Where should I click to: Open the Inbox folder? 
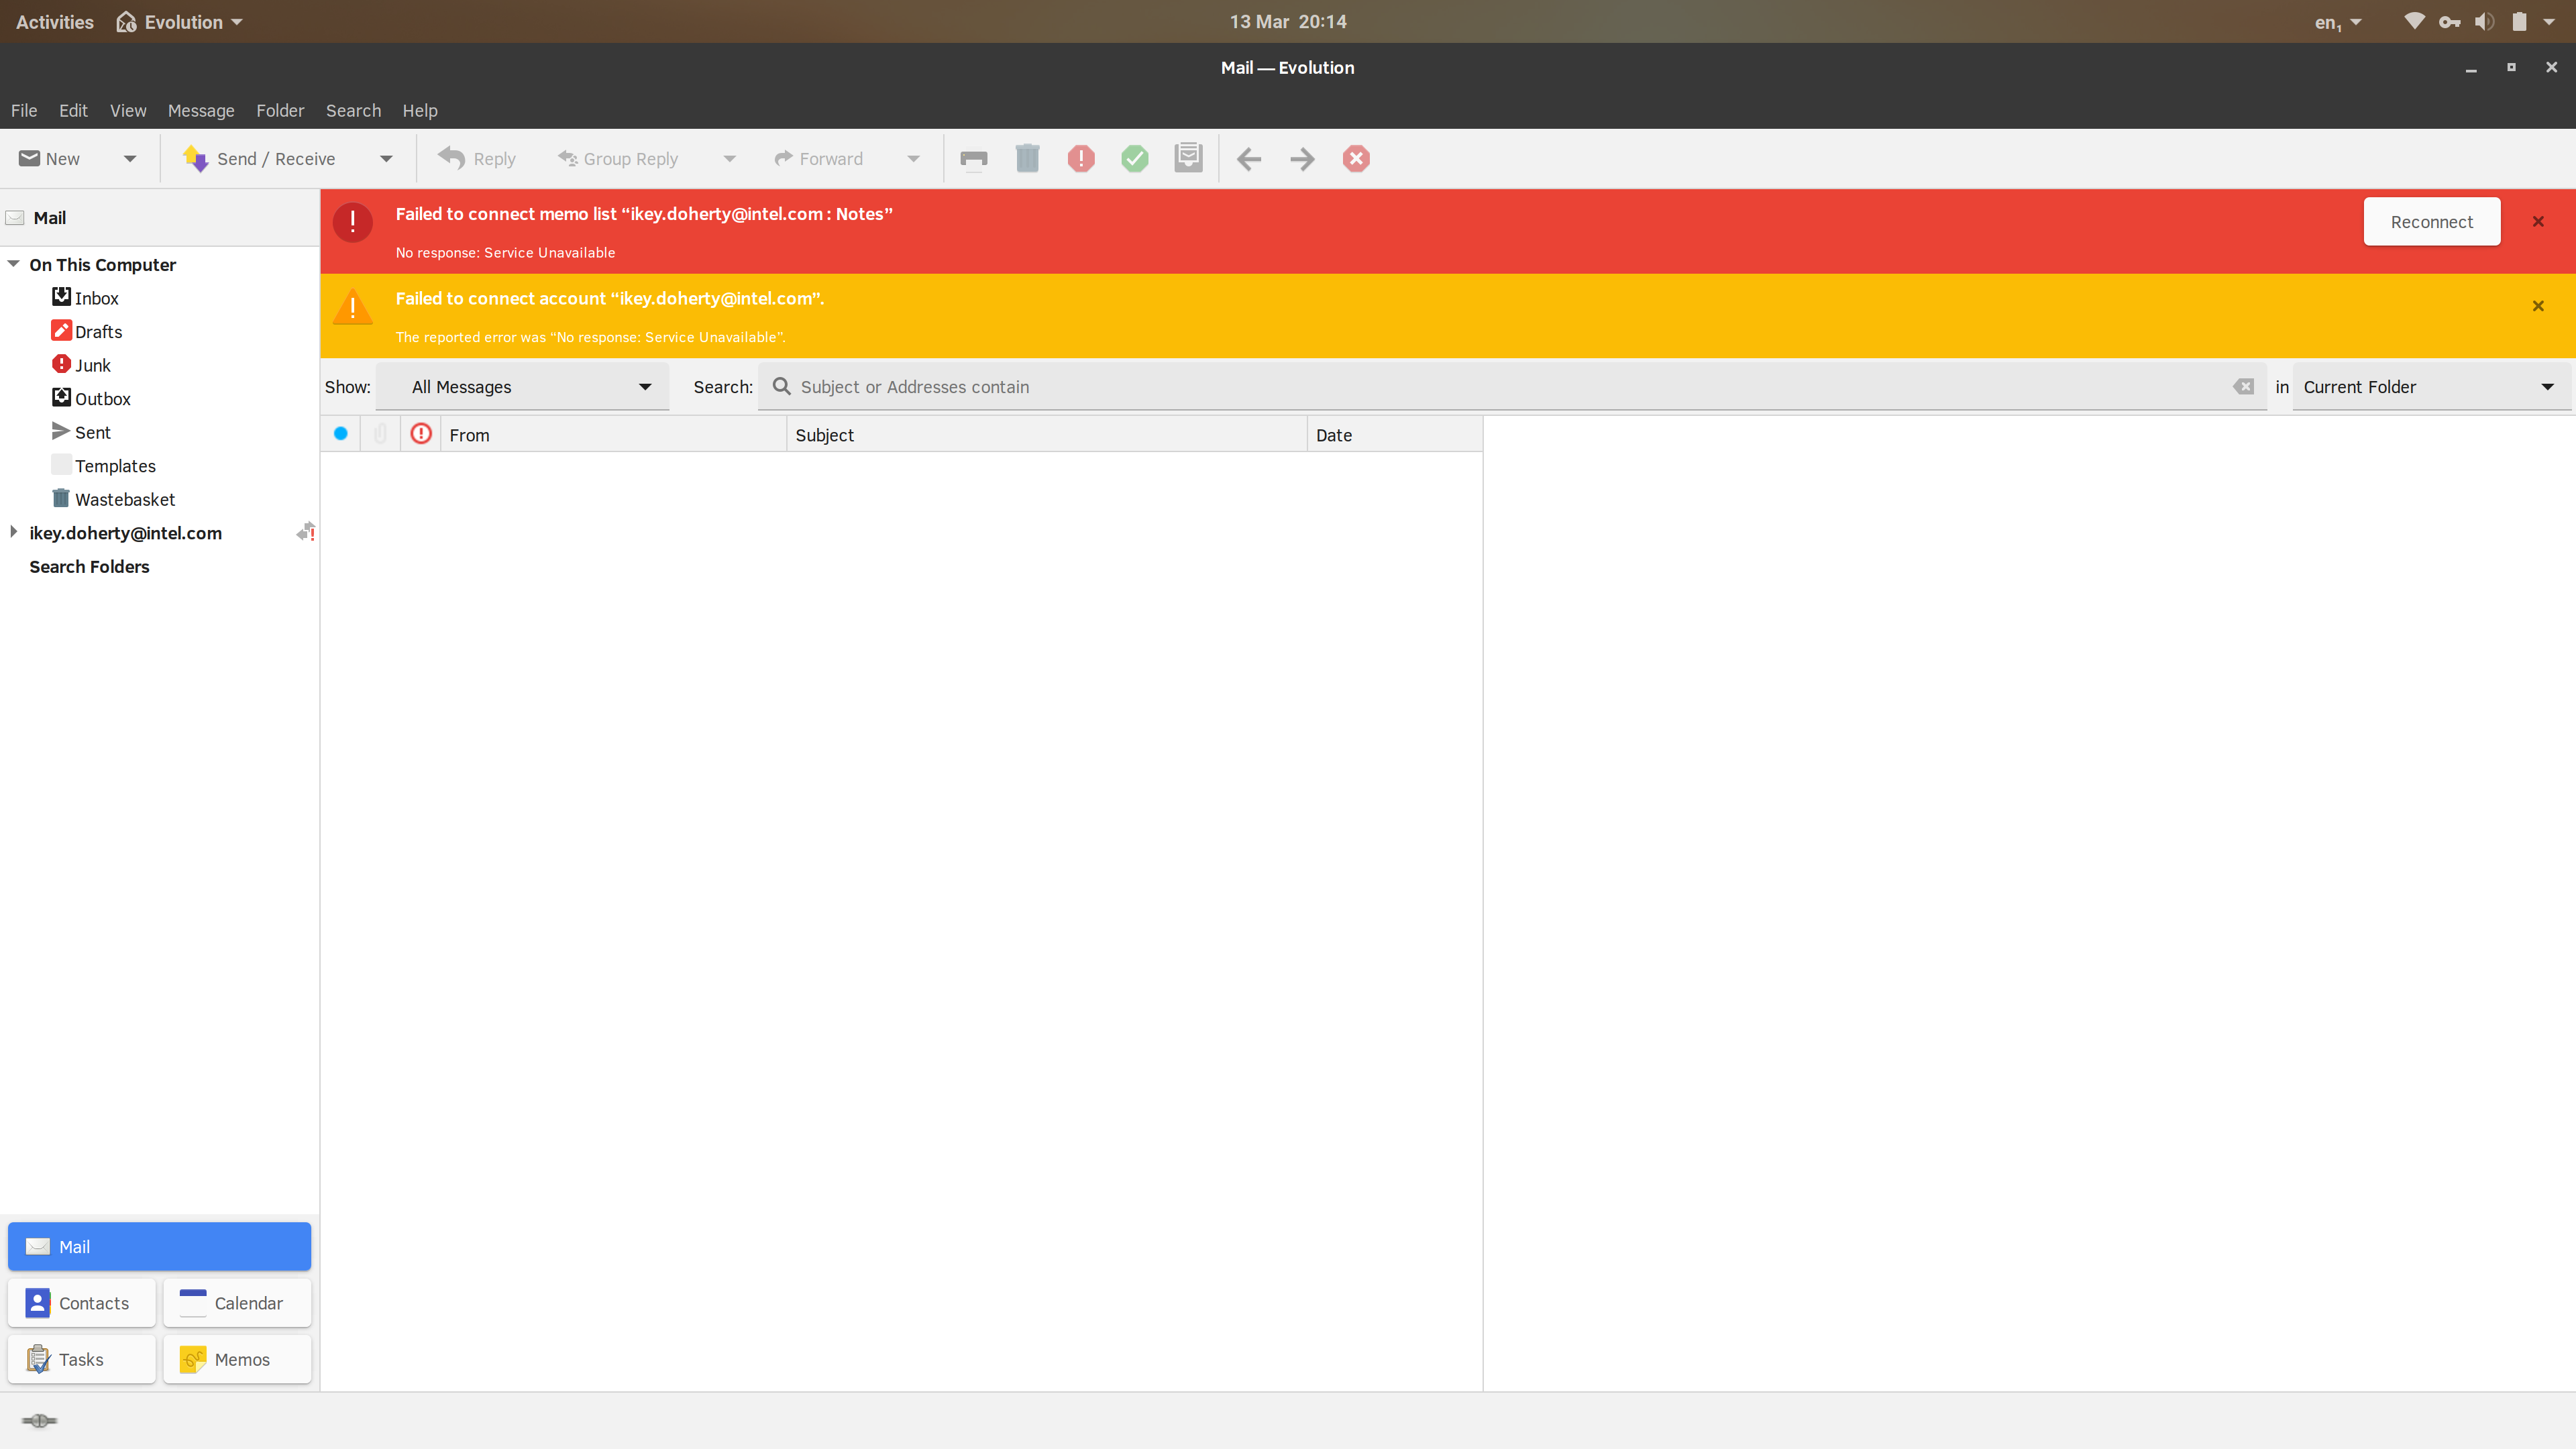[96, 298]
